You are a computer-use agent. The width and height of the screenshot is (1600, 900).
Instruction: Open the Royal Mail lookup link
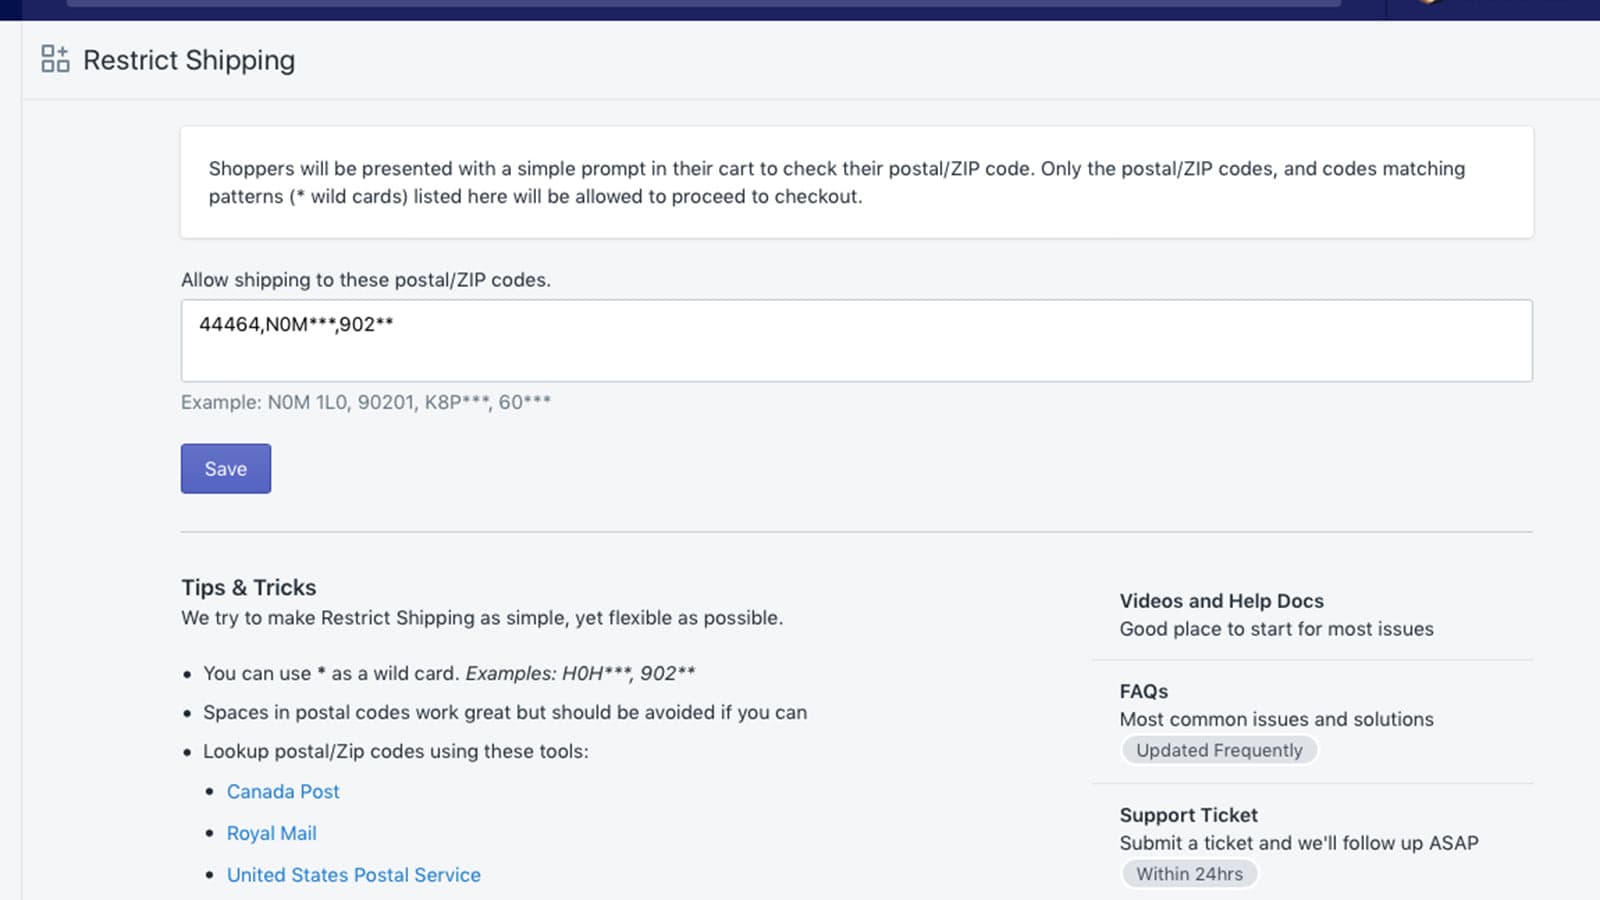click(x=272, y=832)
